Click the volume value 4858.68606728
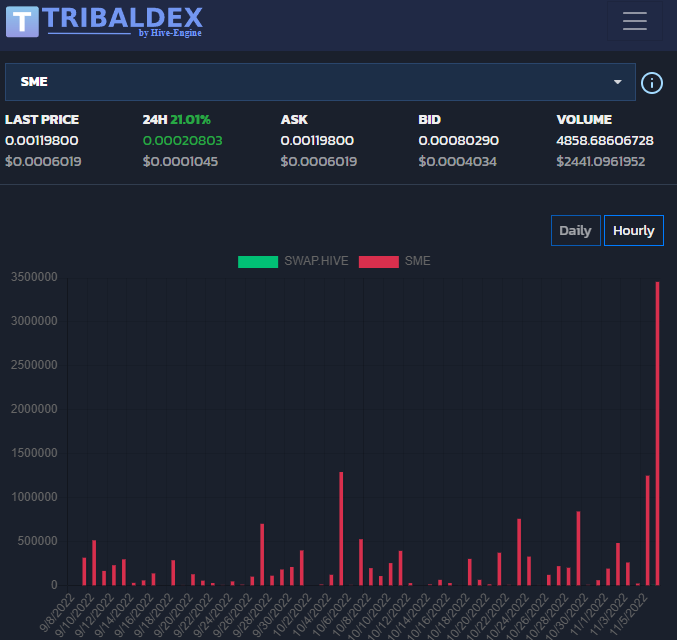This screenshot has width=677, height=640. click(605, 140)
